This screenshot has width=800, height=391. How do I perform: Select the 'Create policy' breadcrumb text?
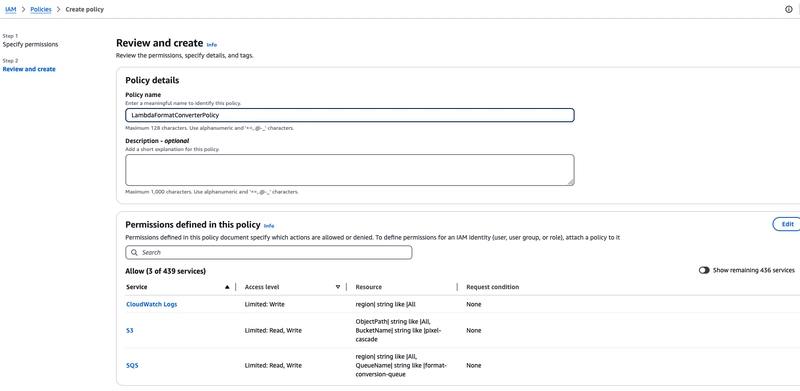pos(85,9)
